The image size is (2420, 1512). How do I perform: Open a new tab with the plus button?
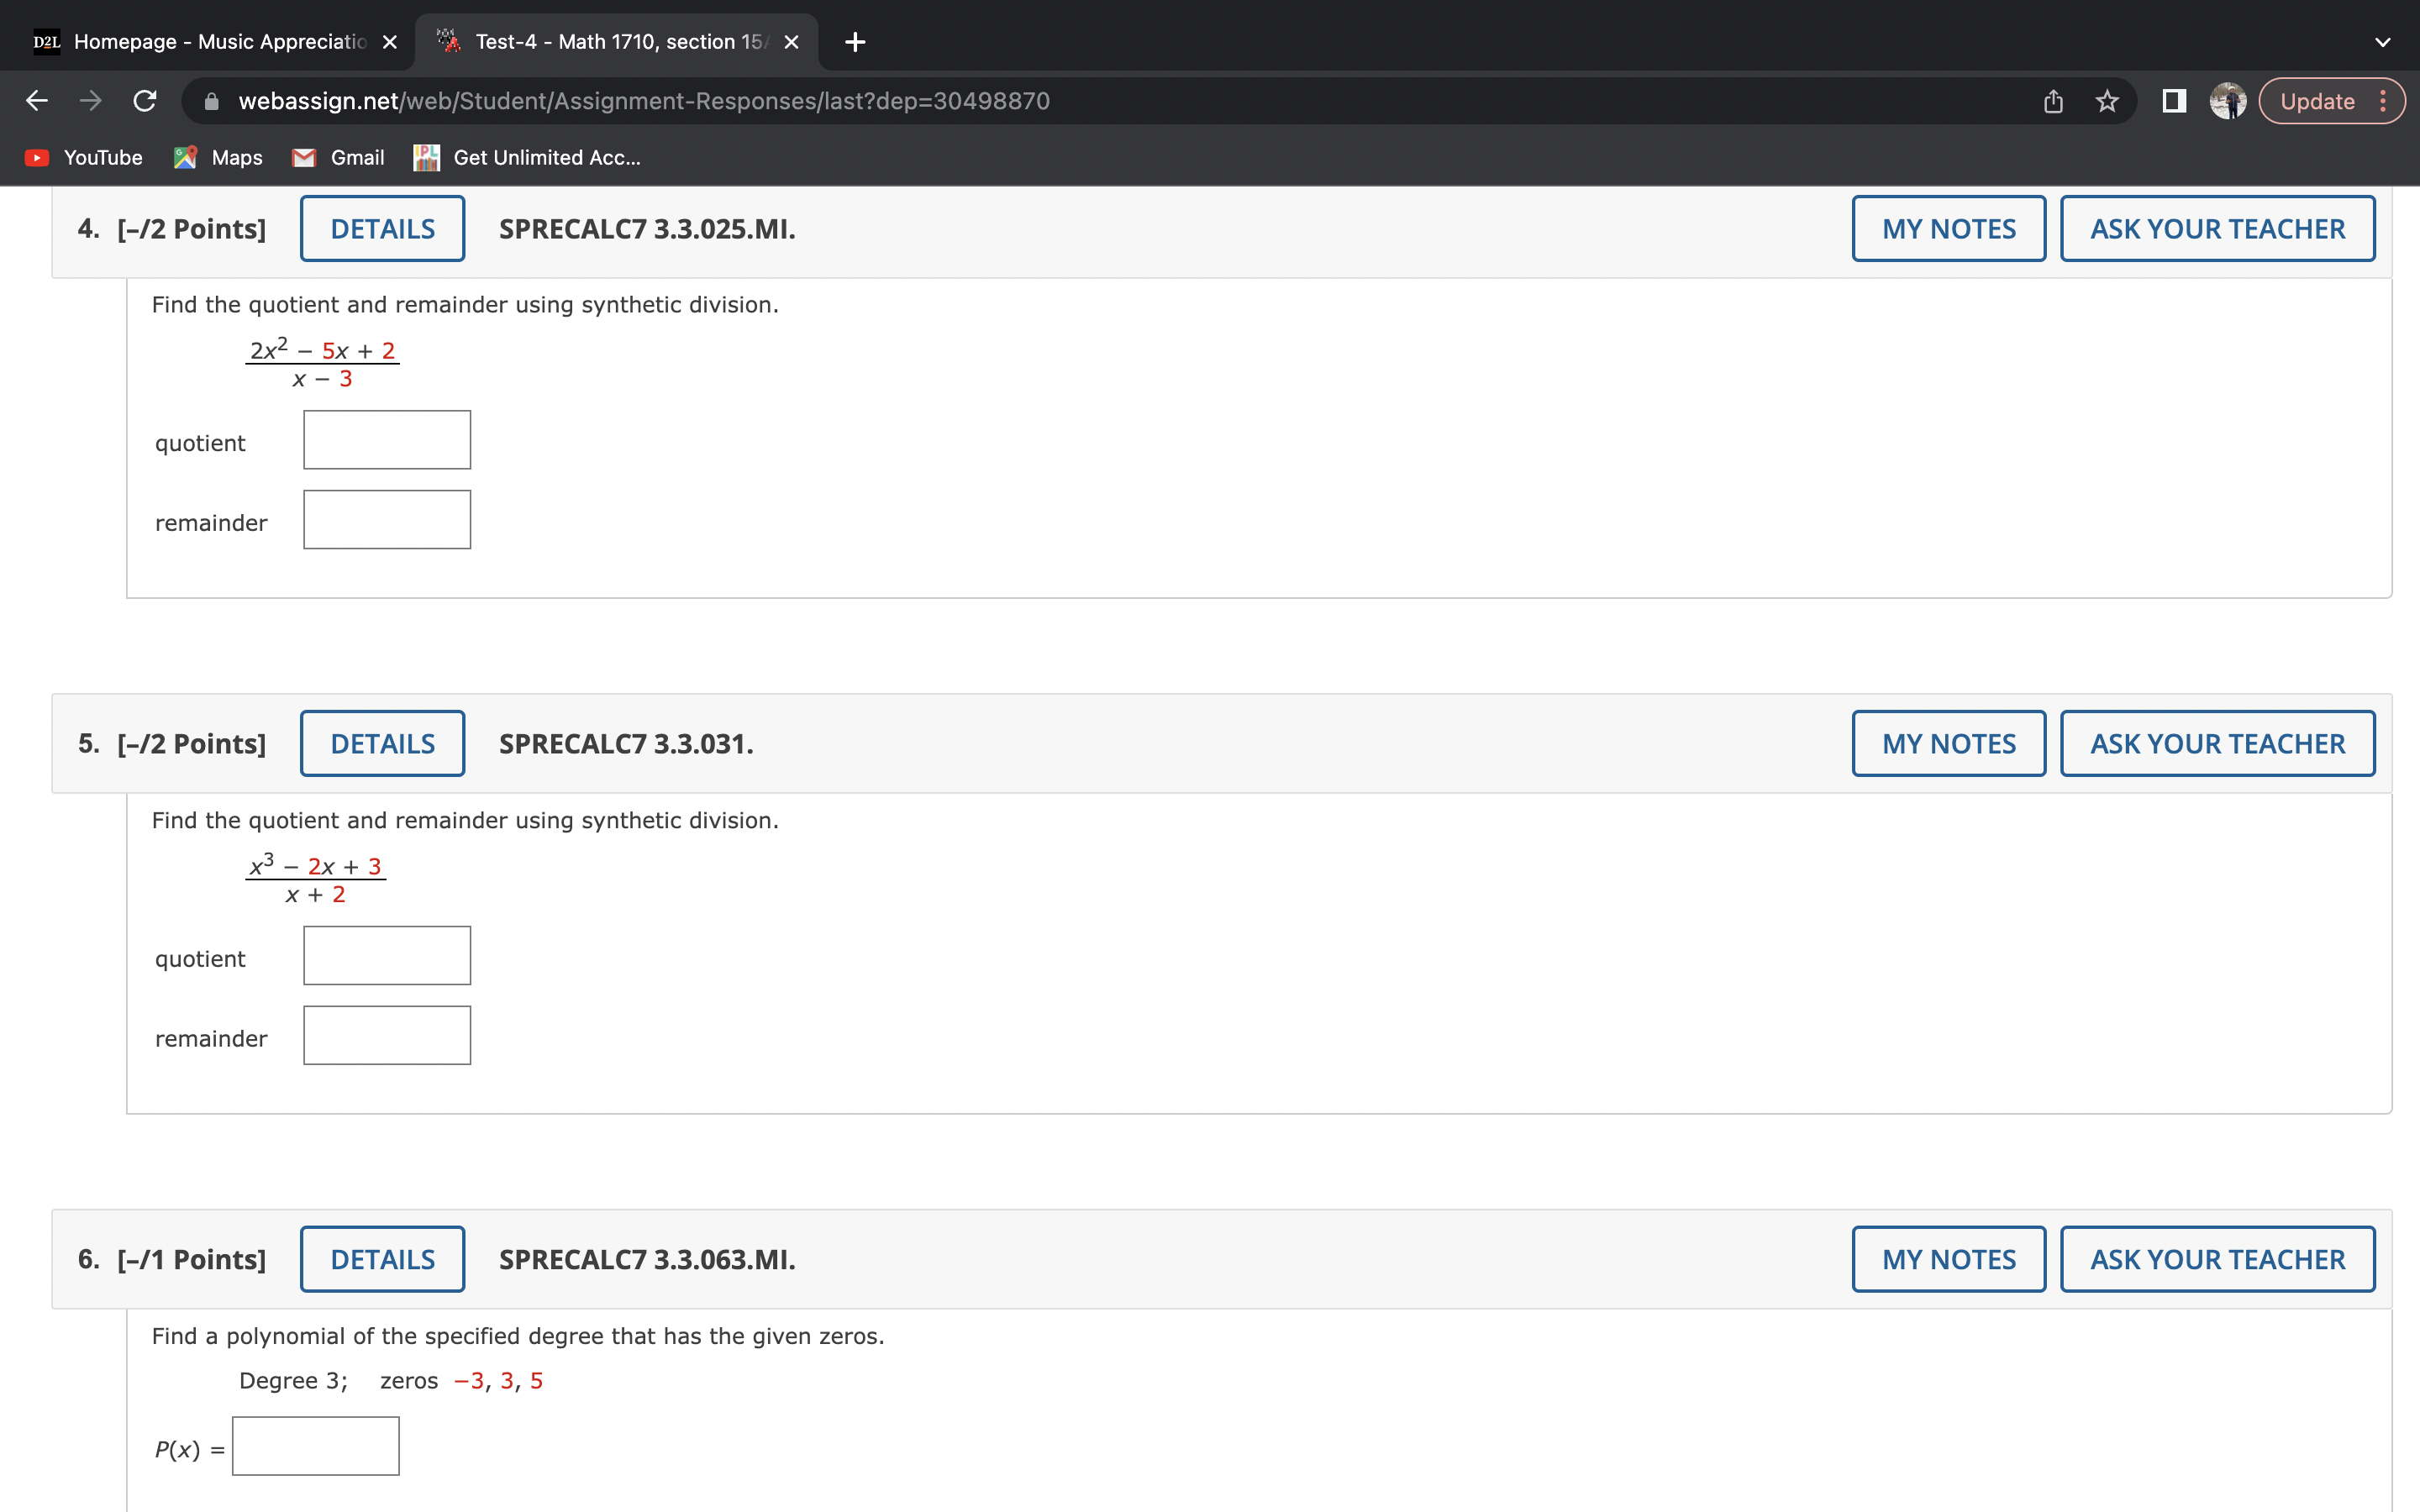(x=854, y=41)
